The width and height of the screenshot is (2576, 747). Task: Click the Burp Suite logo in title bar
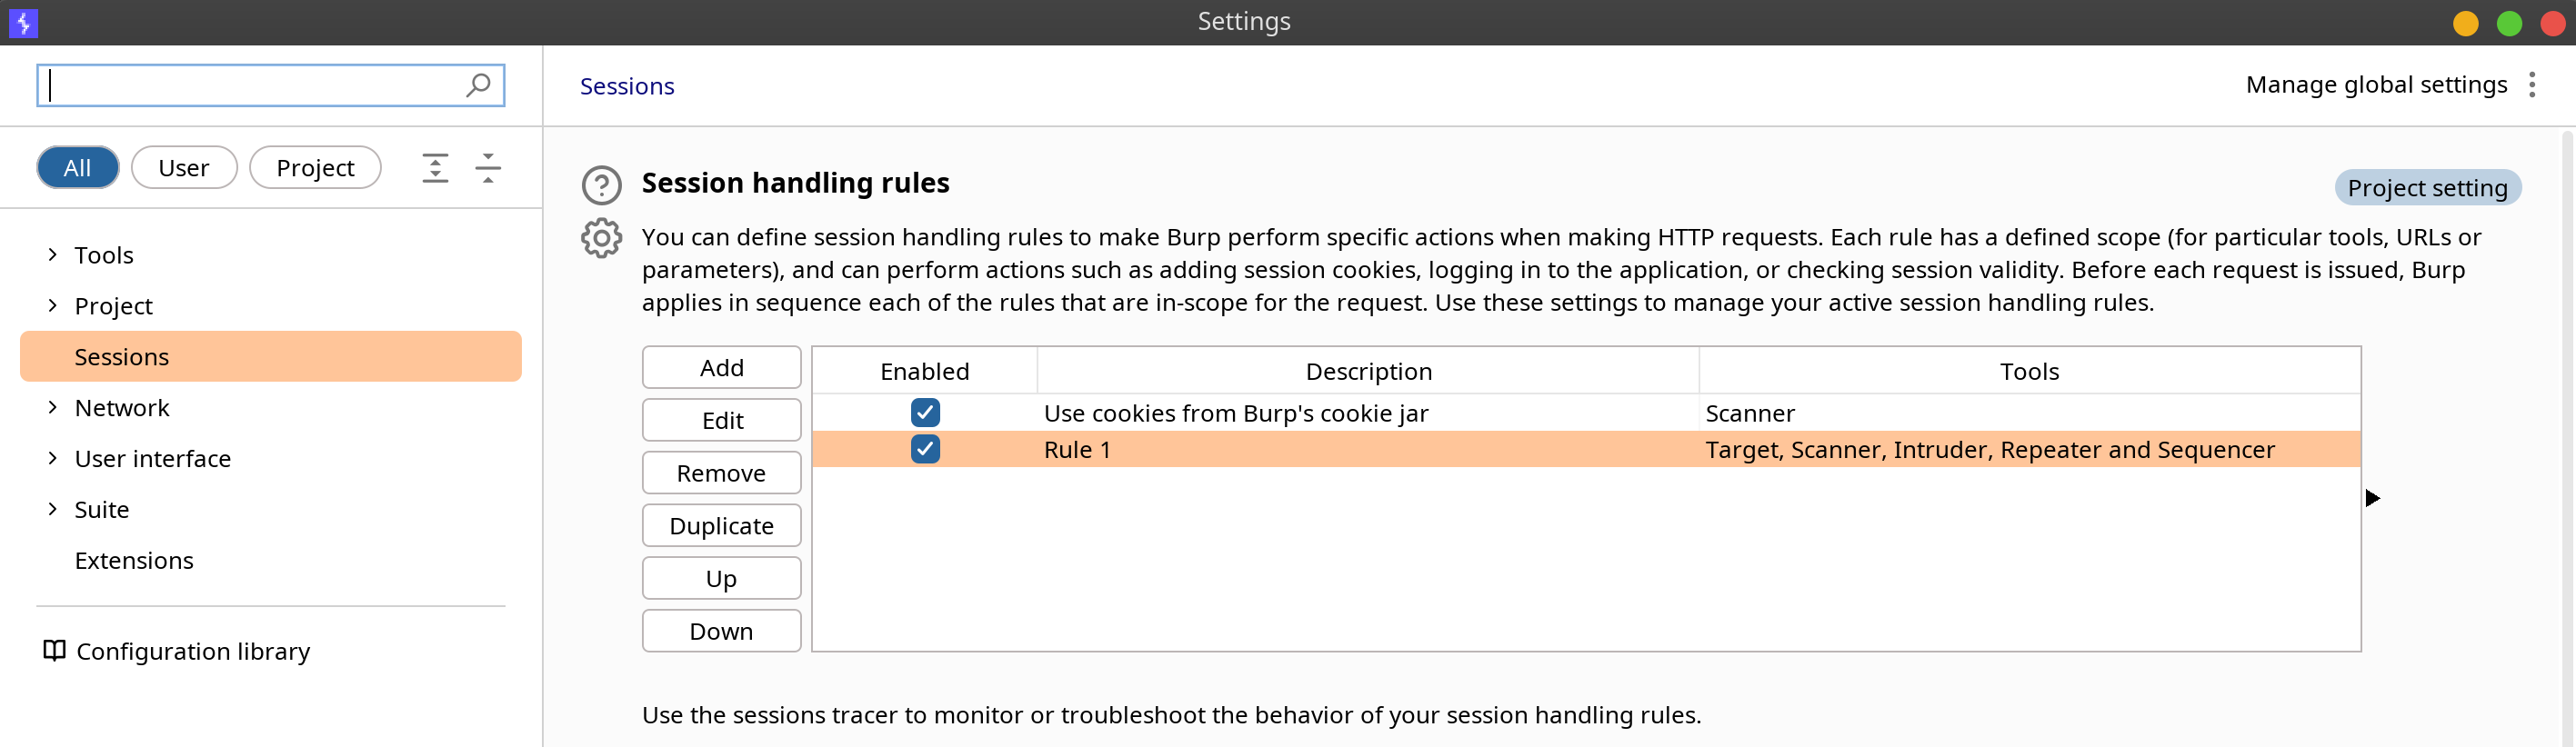pos(23,22)
